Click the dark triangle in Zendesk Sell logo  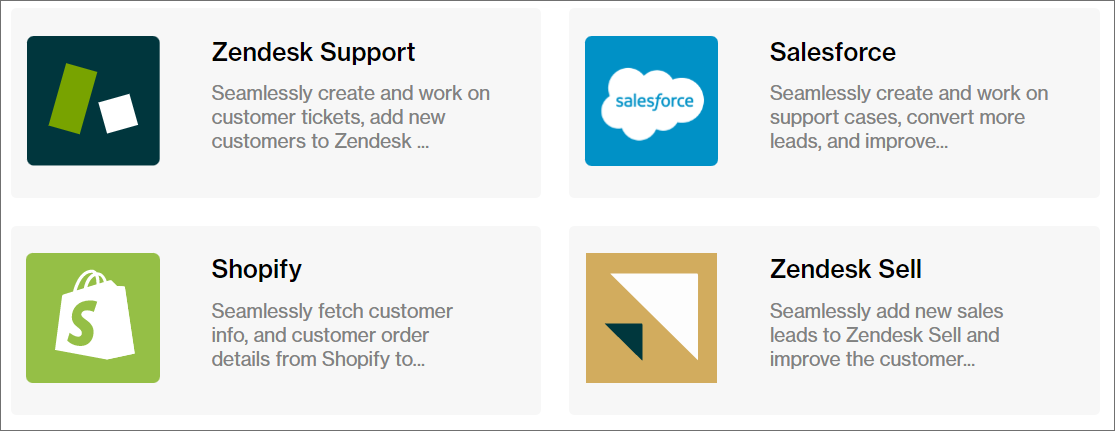627,338
